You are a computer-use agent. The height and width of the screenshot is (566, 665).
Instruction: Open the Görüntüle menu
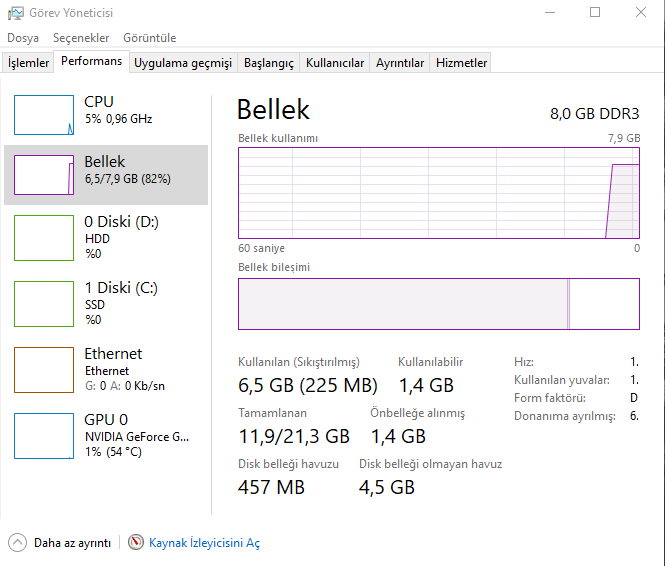149,38
